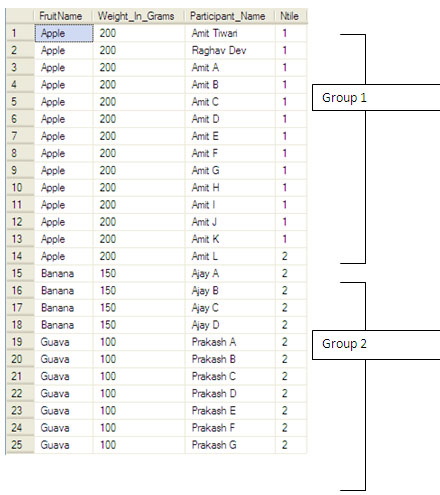
Task: Select the Prakash E name cell
Action: [x=230, y=411]
